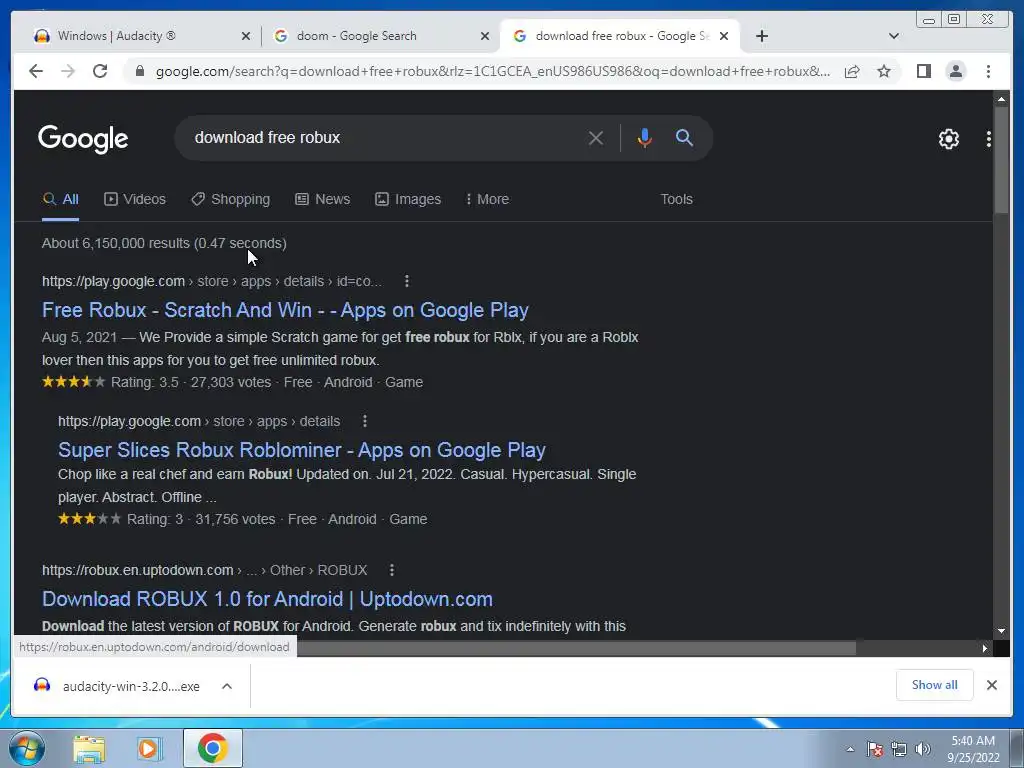Image resolution: width=1024 pixels, height=768 pixels.
Task: Expand the More search filters menu
Action: 487,199
